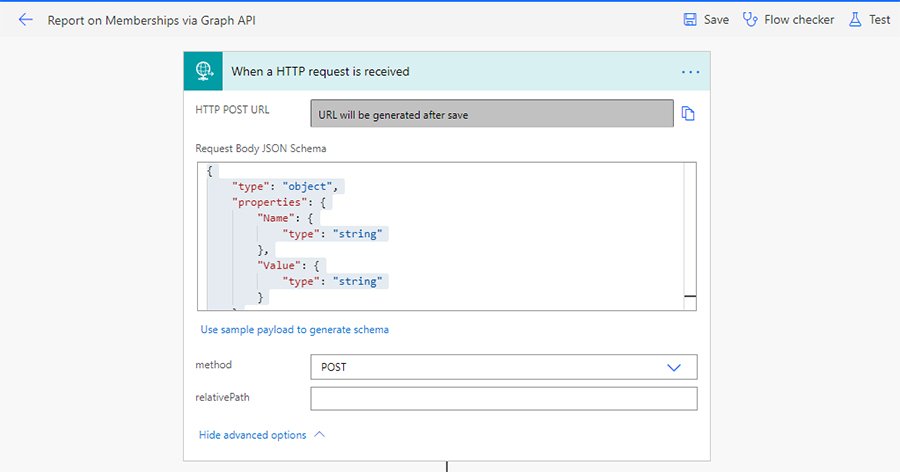Screen dimensions: 900x472
Task: Click the 'URL will be generated after save' field
Action: [x=491, y=114]
